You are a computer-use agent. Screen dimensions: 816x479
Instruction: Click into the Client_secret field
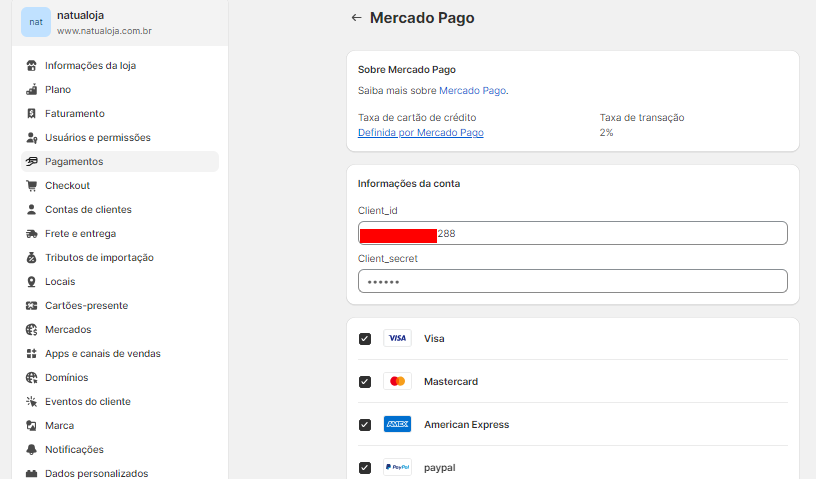point(573,281)
